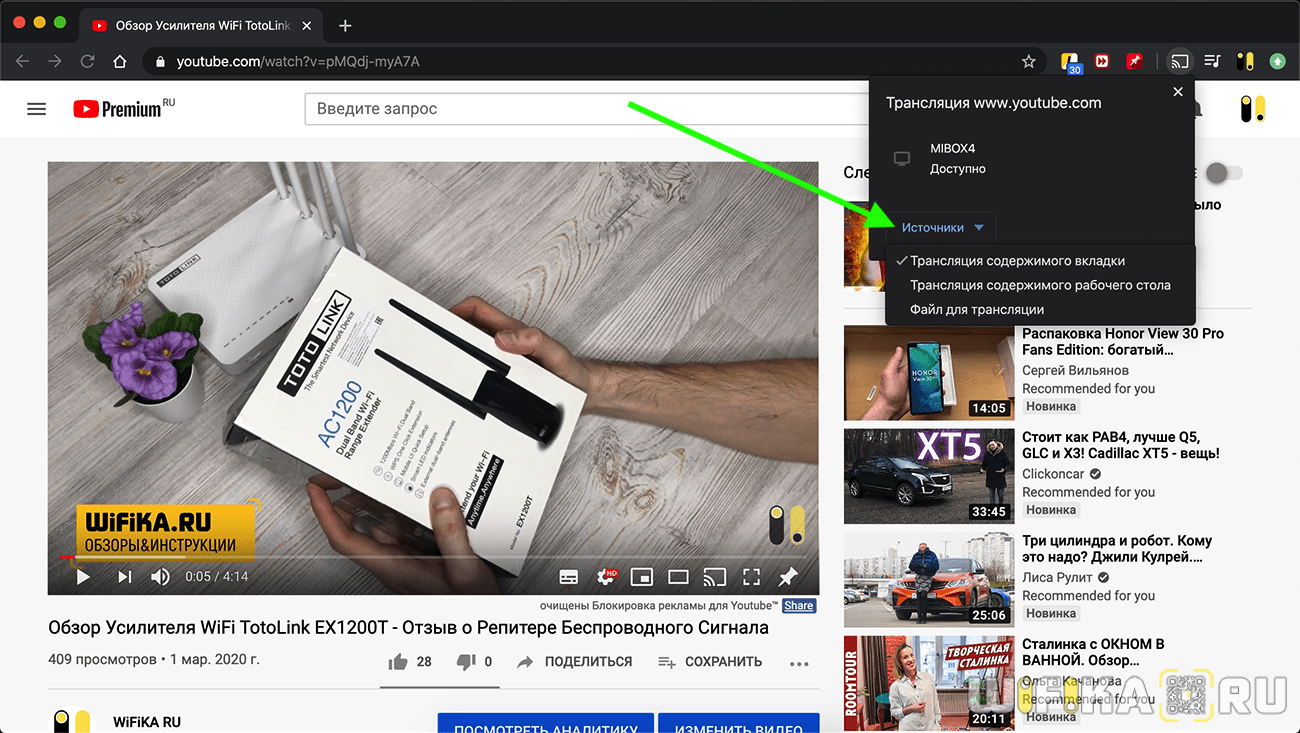This screenshot has height=733, width=1300.
Task: Mute the video with the volume icon
Action: coord(160,576)
